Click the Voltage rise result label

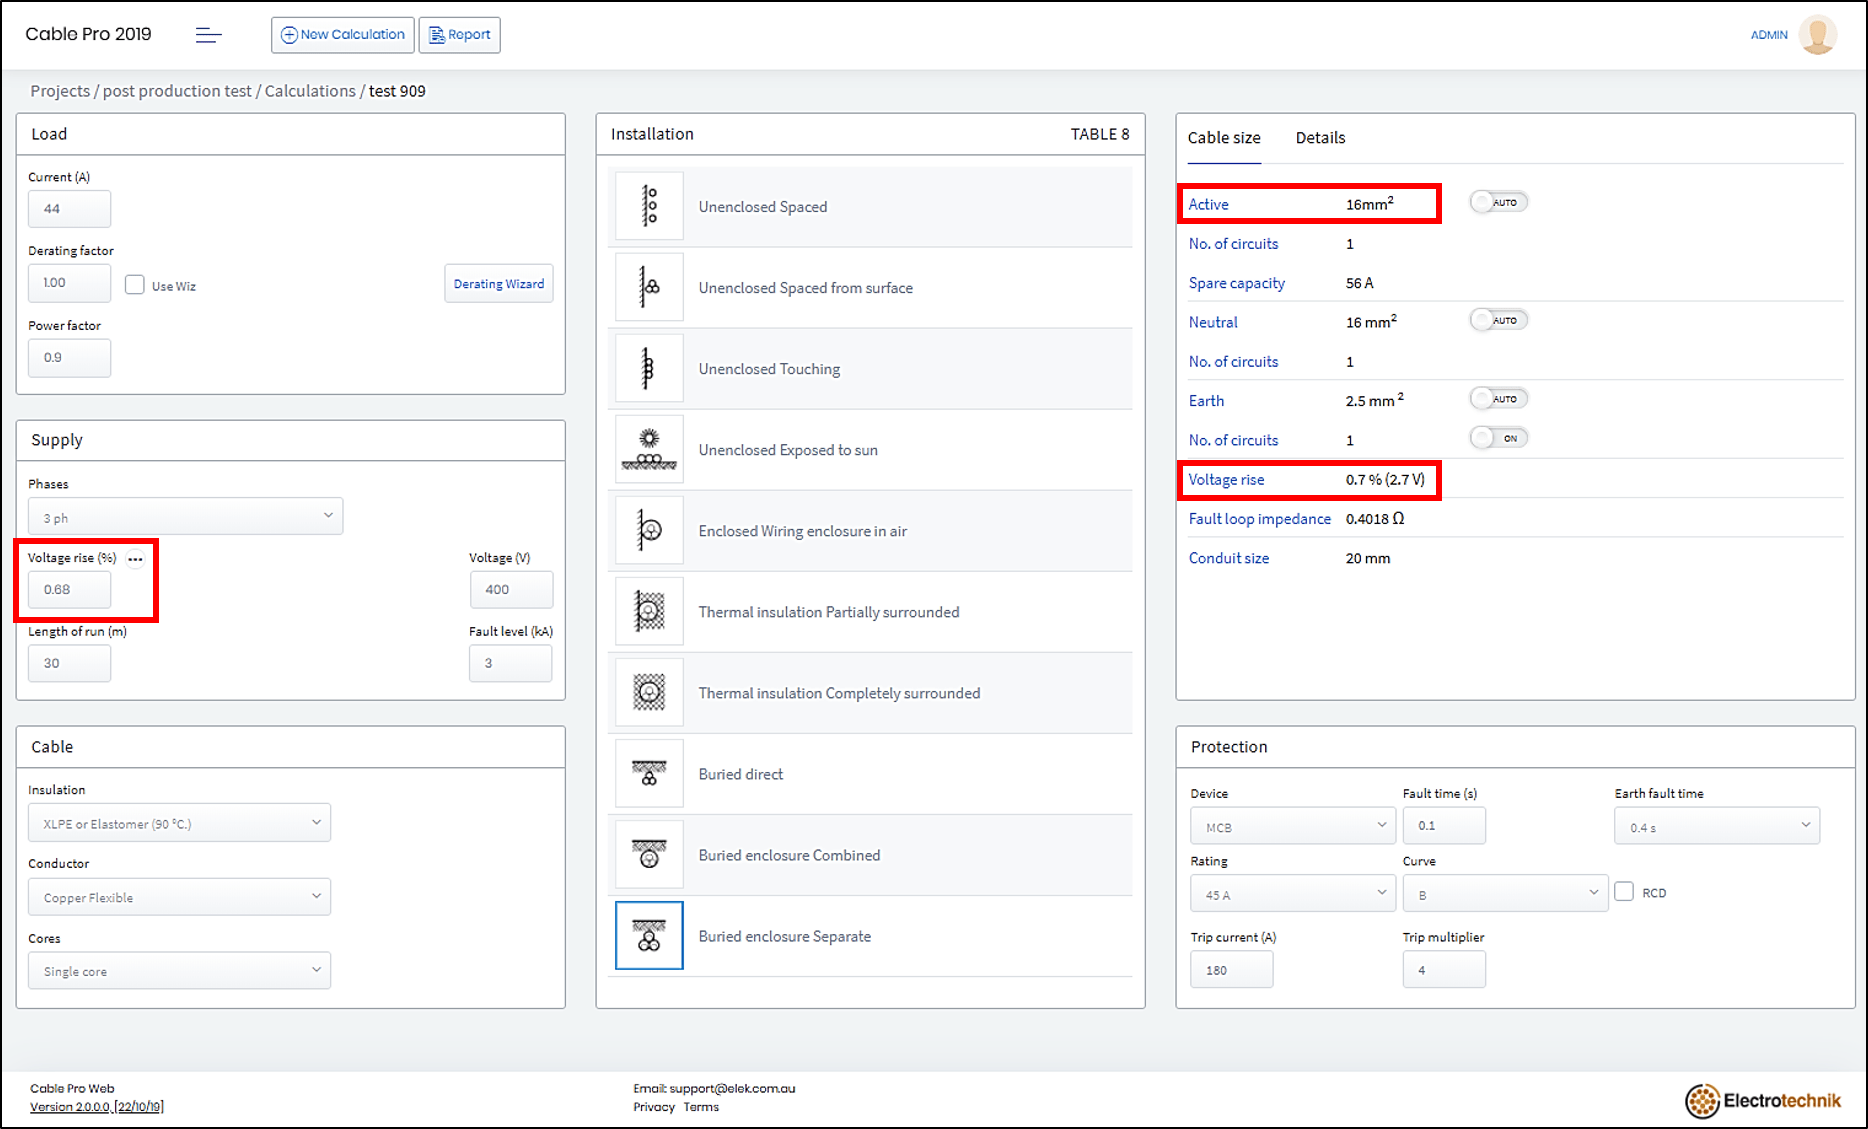point(1226,480)
